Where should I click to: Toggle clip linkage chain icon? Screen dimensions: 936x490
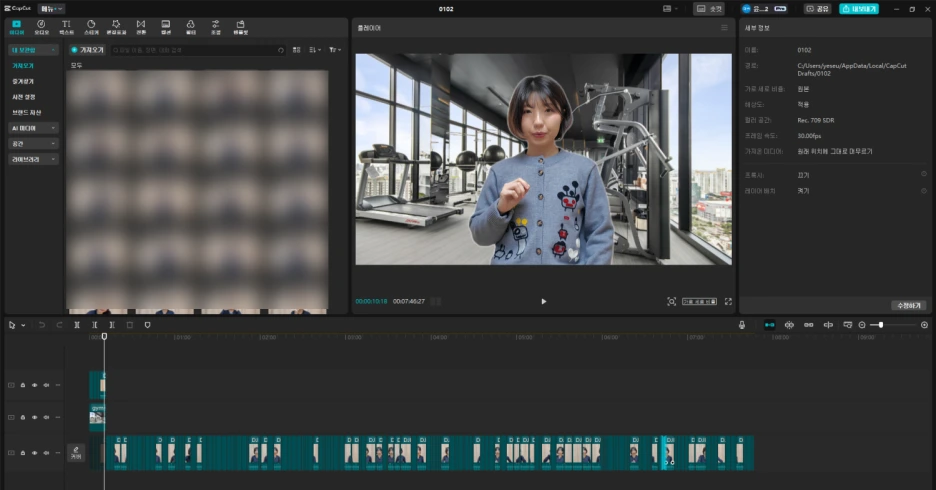point(808,325)
